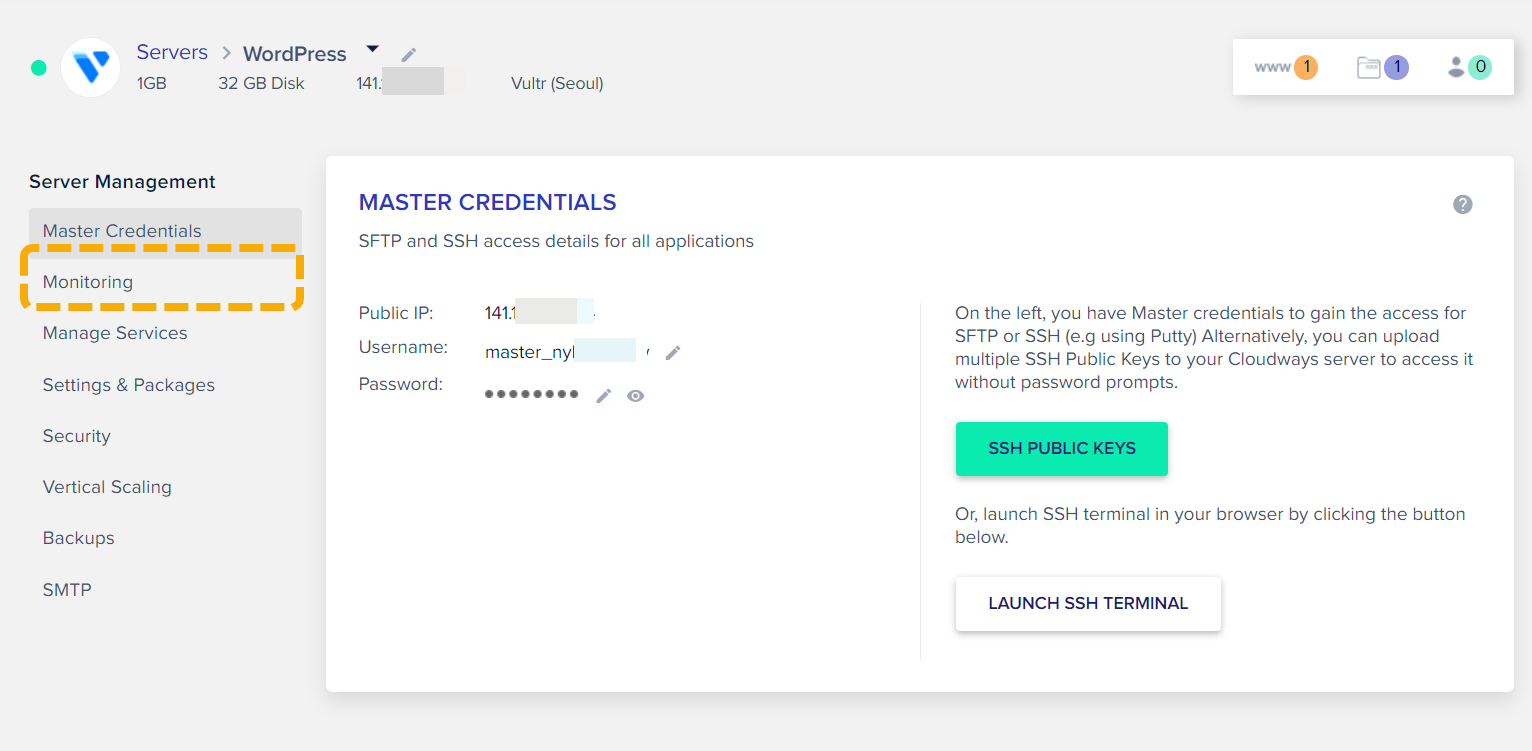This screenshot has width=1532, height=751.
Task: Click the Vultr provider logo icon
Action: [x=91, y=68]
